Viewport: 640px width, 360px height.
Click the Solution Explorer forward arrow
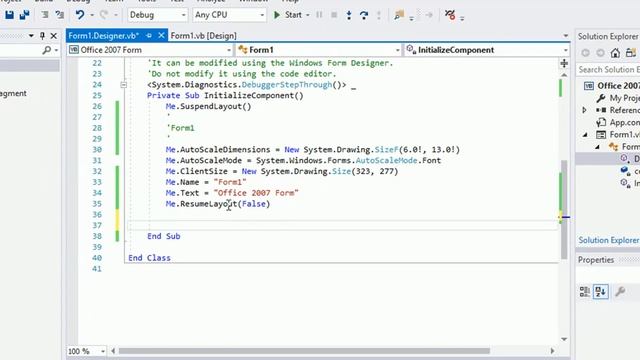(600, 53)
